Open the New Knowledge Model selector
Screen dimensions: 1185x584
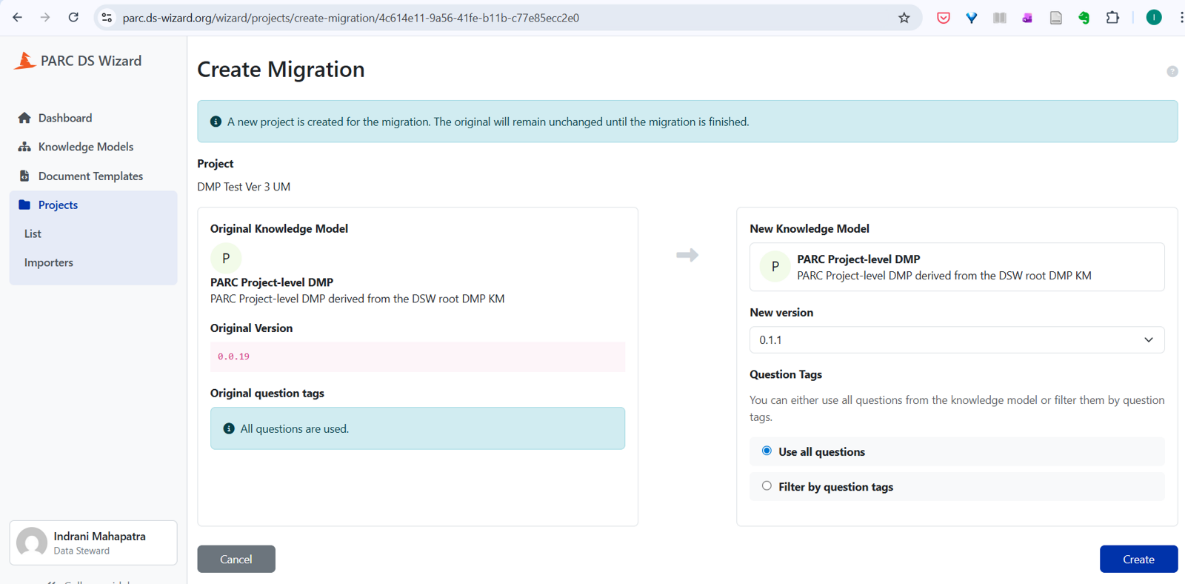click(x=956, y=267)
